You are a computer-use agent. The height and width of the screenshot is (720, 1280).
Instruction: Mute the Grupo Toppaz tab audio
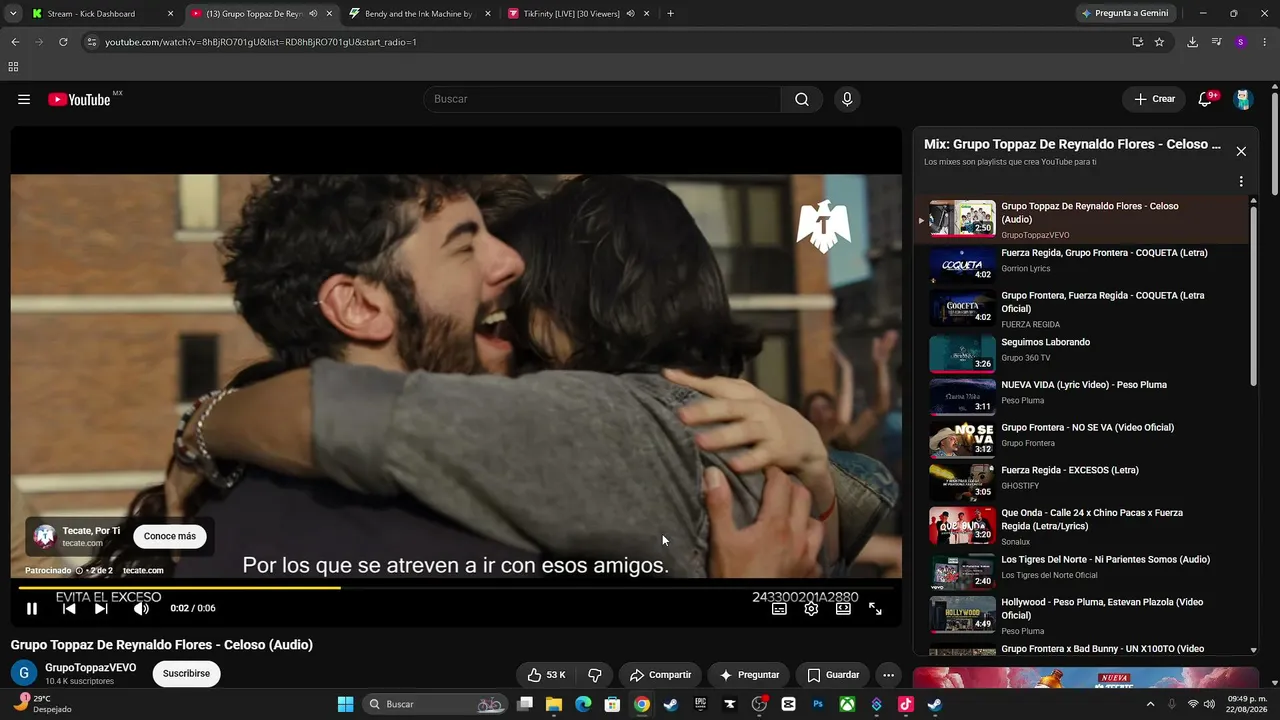(x=313, y=14)
